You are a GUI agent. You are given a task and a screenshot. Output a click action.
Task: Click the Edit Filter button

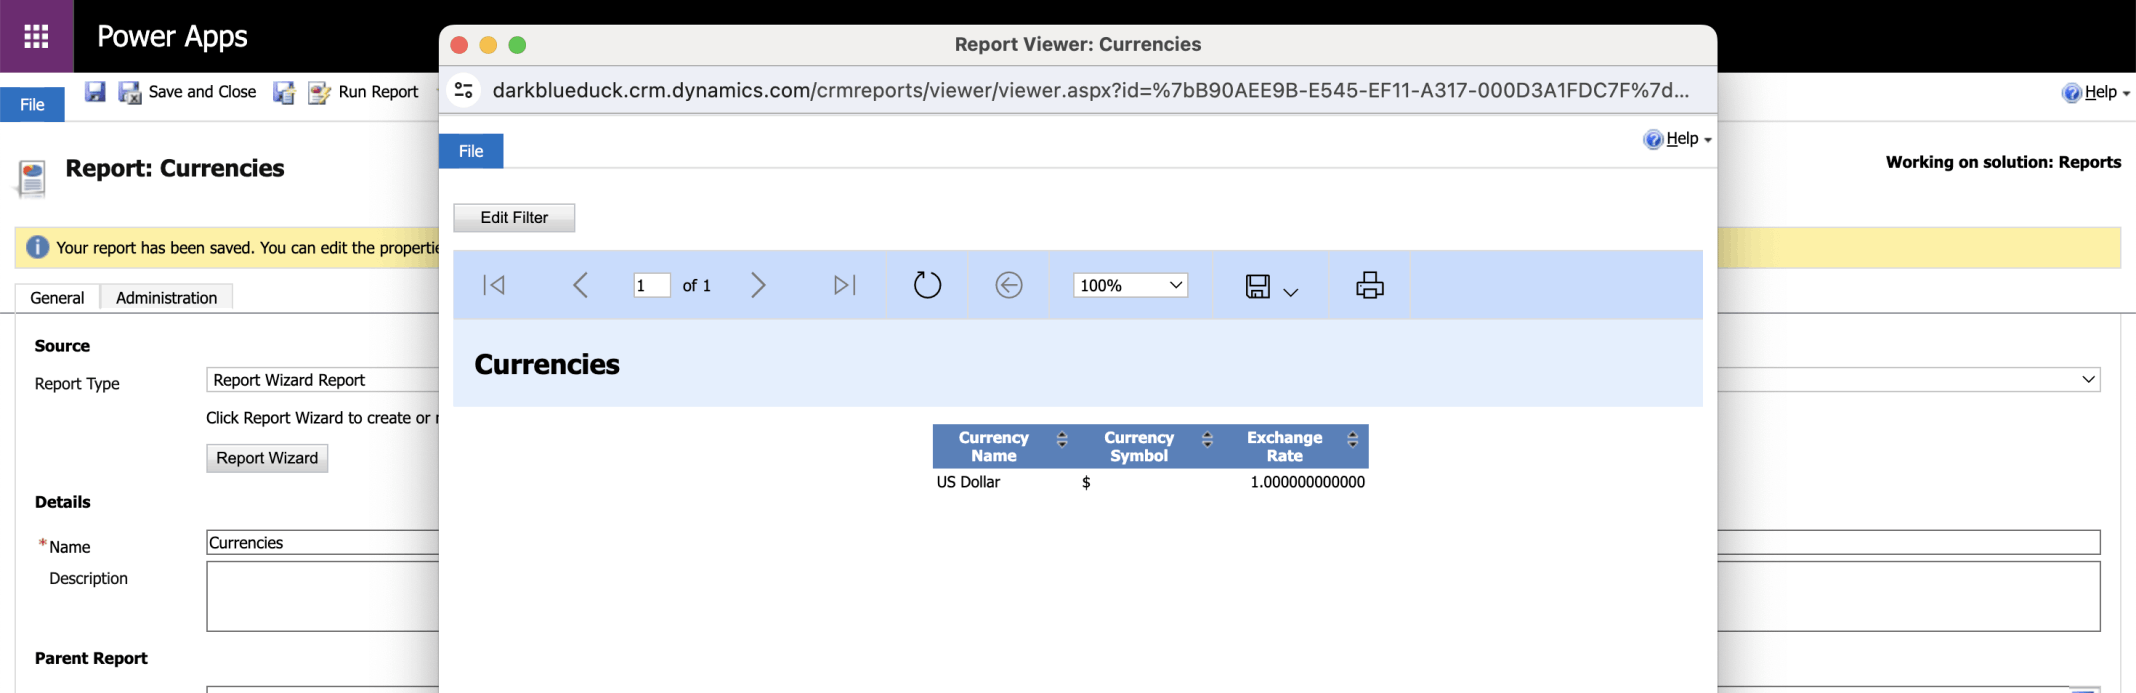(x=514, y=218)
